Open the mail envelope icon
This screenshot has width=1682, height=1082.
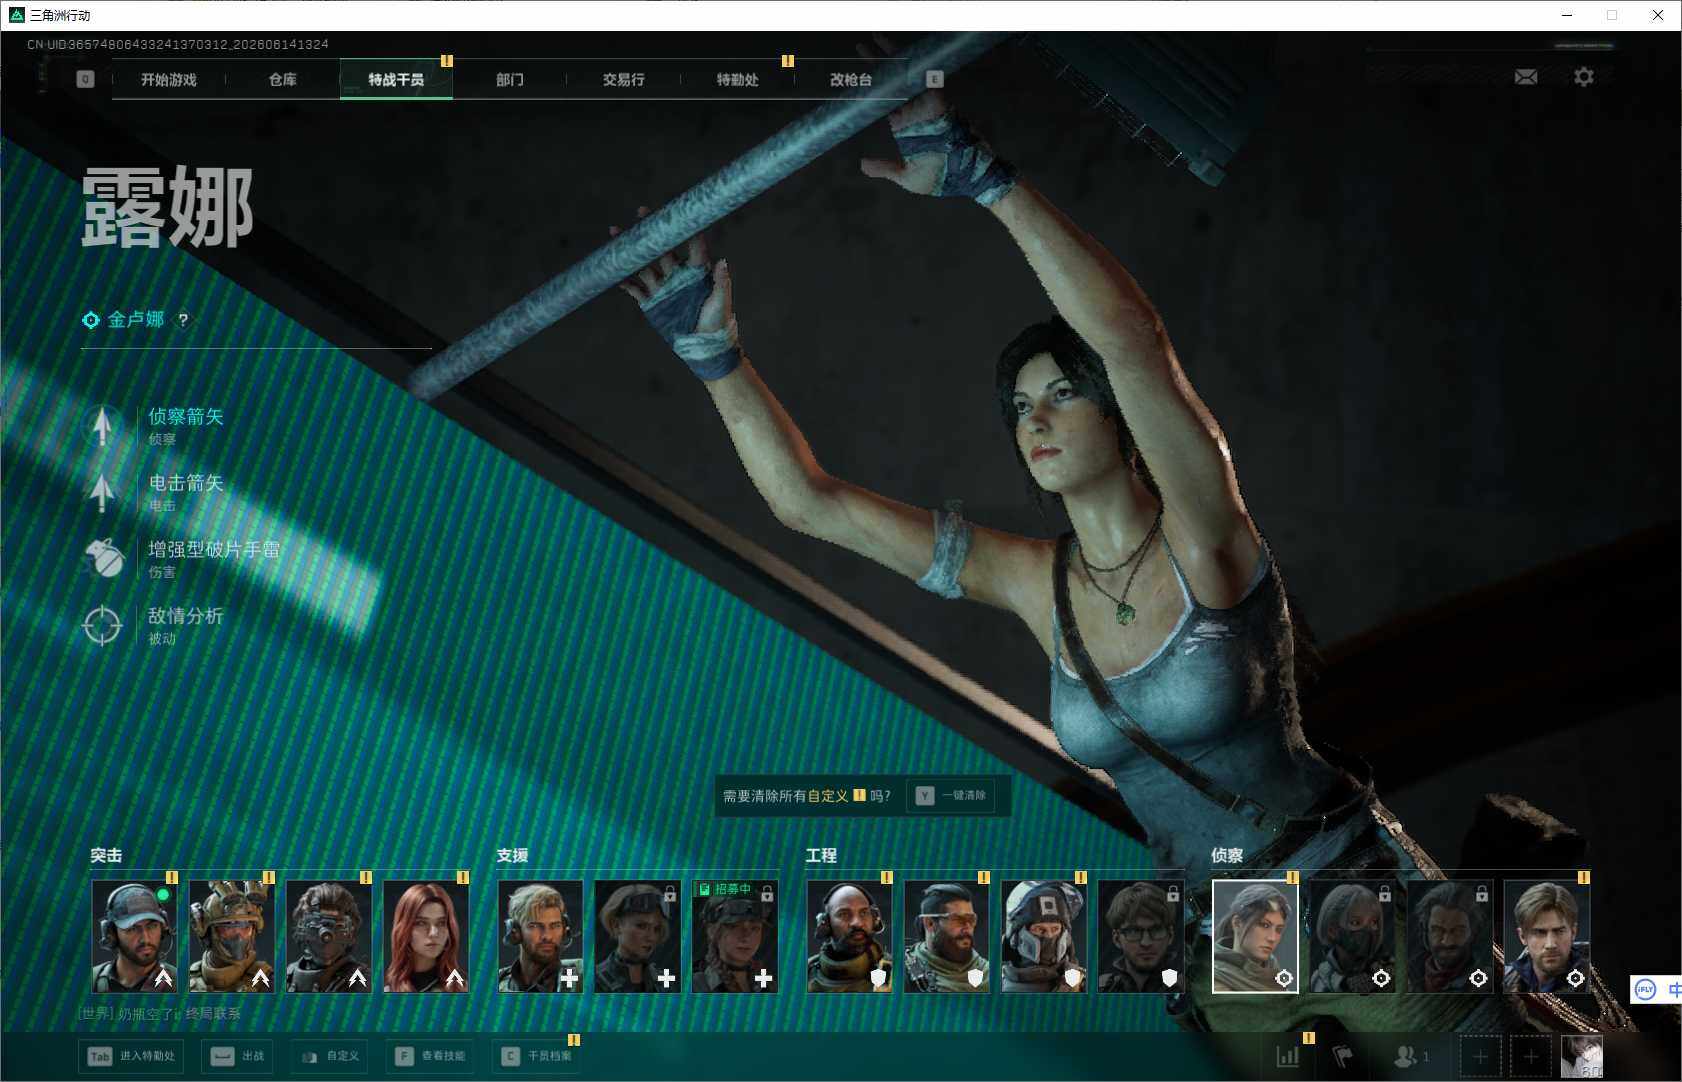[x=1526, y=77]
